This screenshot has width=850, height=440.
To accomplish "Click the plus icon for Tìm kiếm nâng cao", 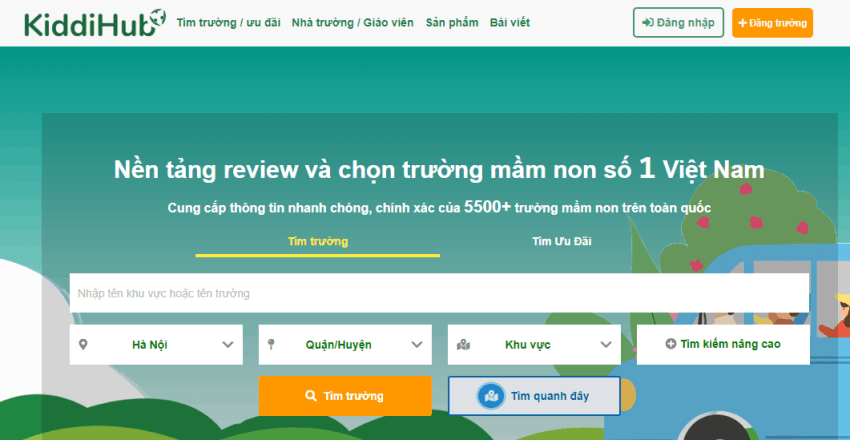I will (x=670, y=344).
